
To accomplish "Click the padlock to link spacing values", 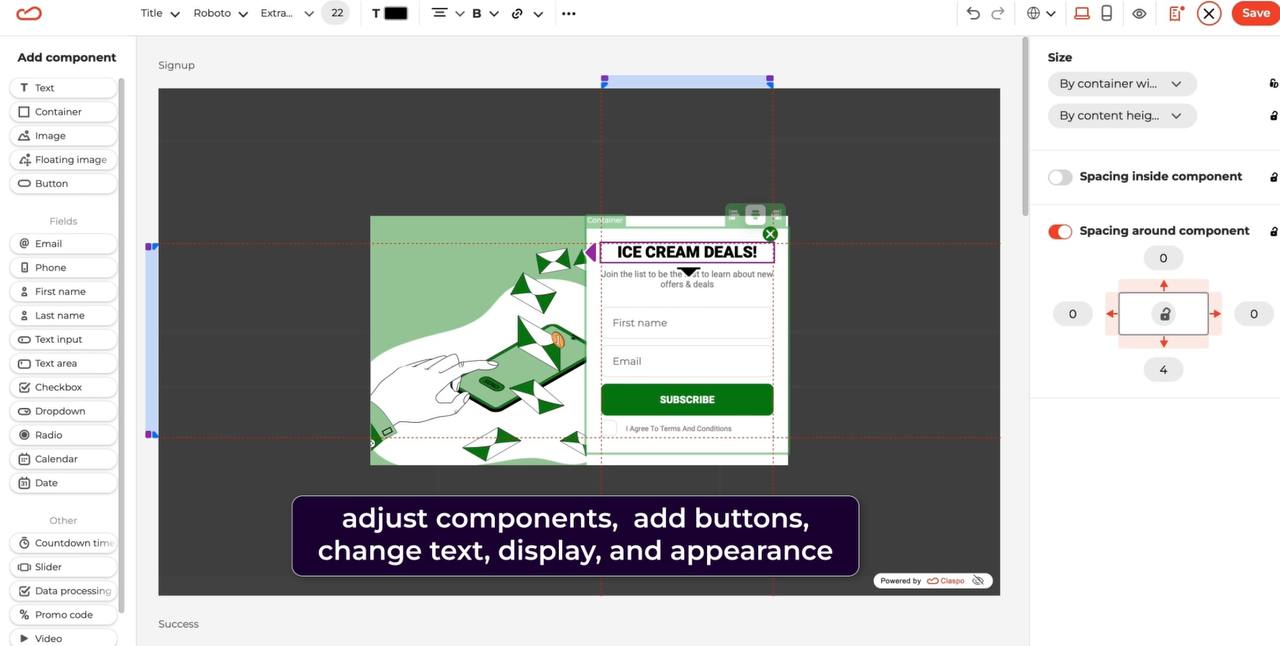I will pos(1163,312).
